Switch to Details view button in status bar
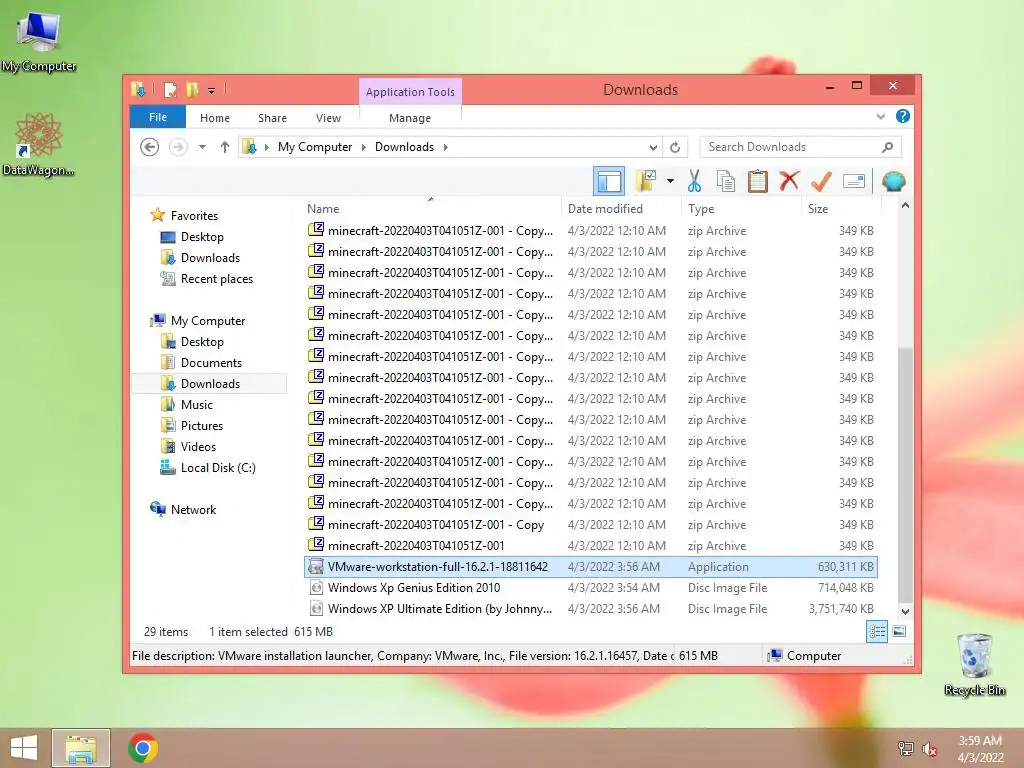This screenshot has width=1024, height=768. [876, 632]
